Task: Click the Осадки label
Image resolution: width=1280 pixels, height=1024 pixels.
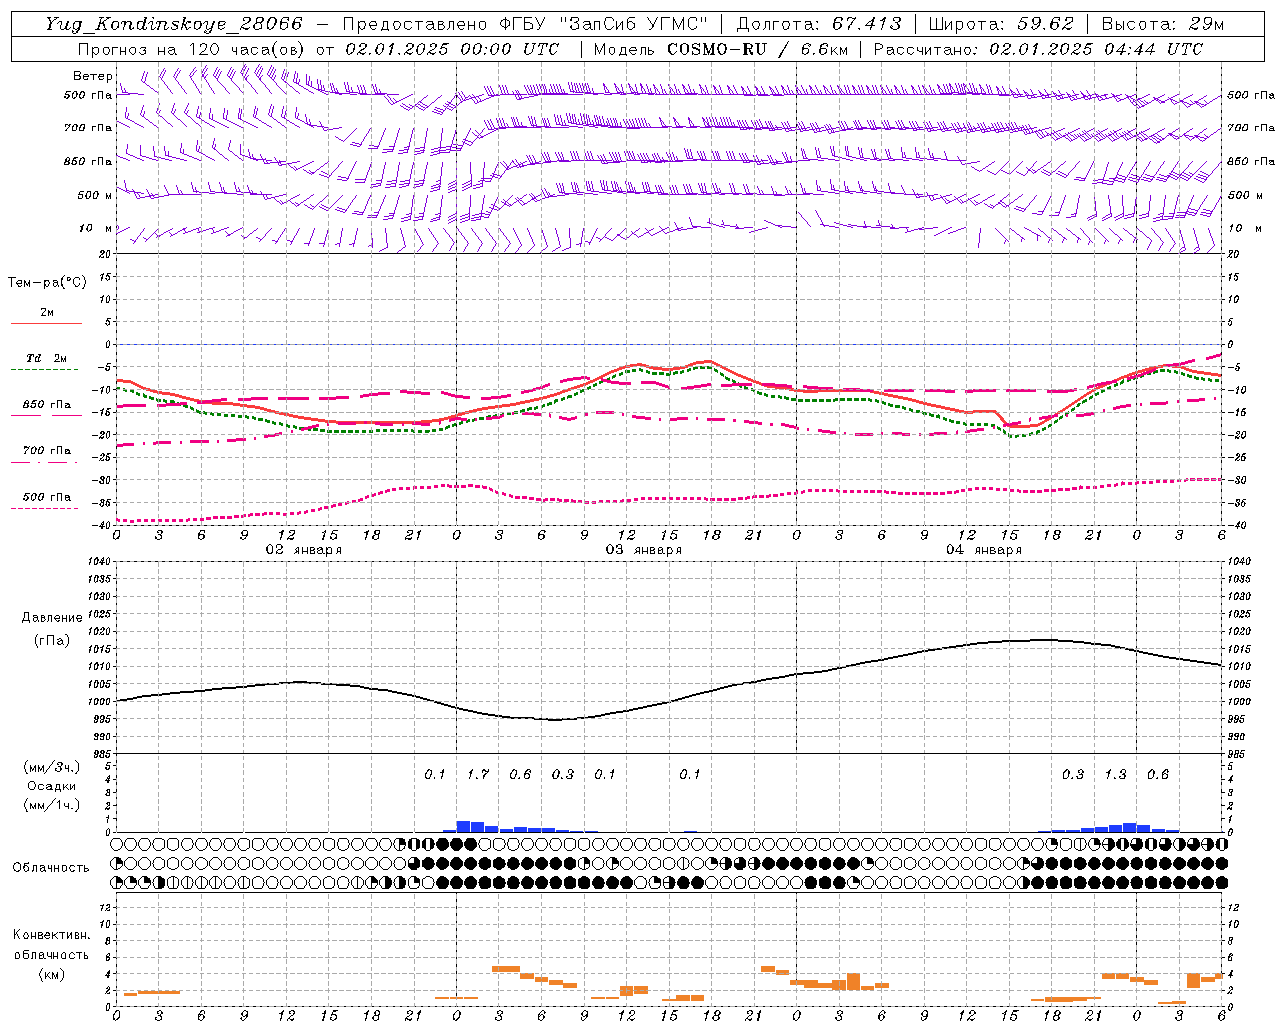Action: [51, 786]
